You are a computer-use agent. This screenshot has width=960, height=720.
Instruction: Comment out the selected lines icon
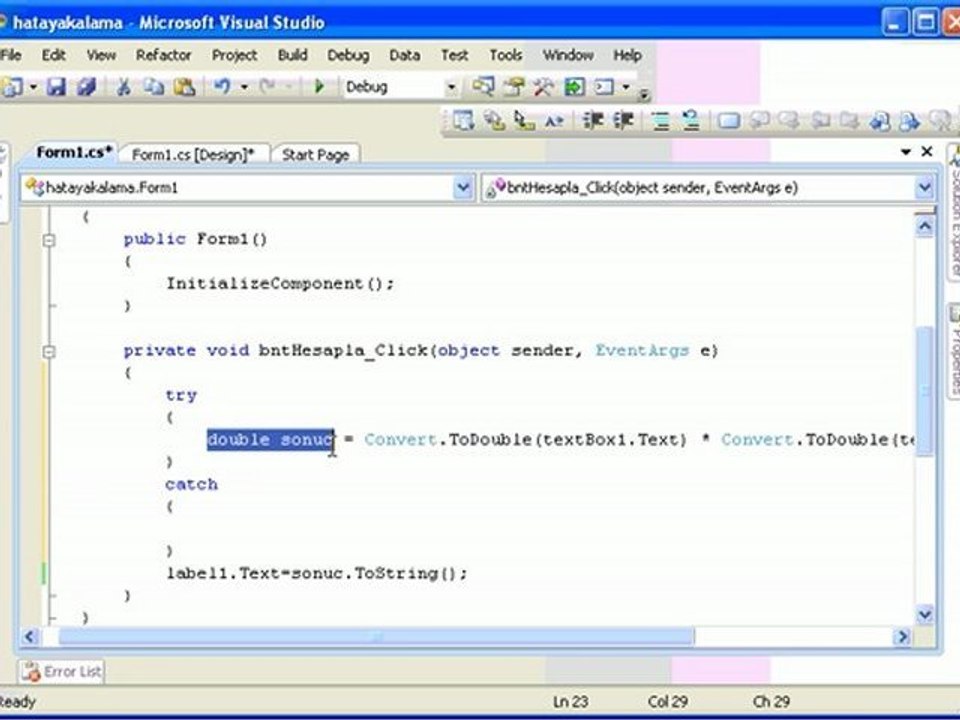(661, 121)
